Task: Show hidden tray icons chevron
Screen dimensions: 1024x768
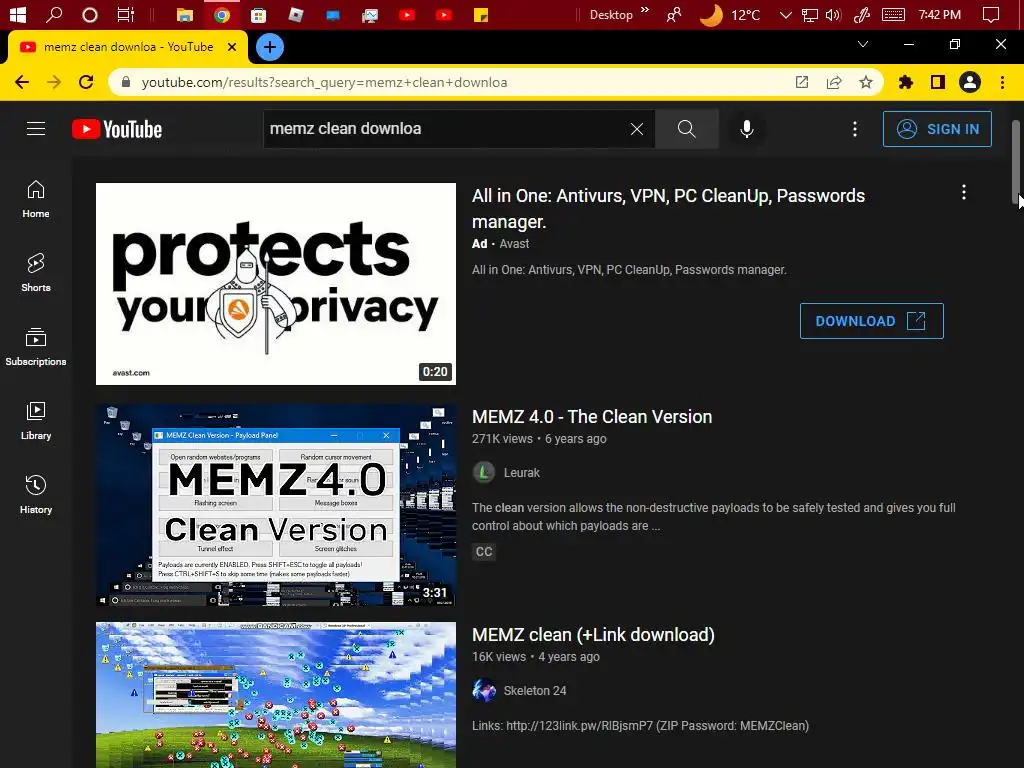Action: pos(786,15)
